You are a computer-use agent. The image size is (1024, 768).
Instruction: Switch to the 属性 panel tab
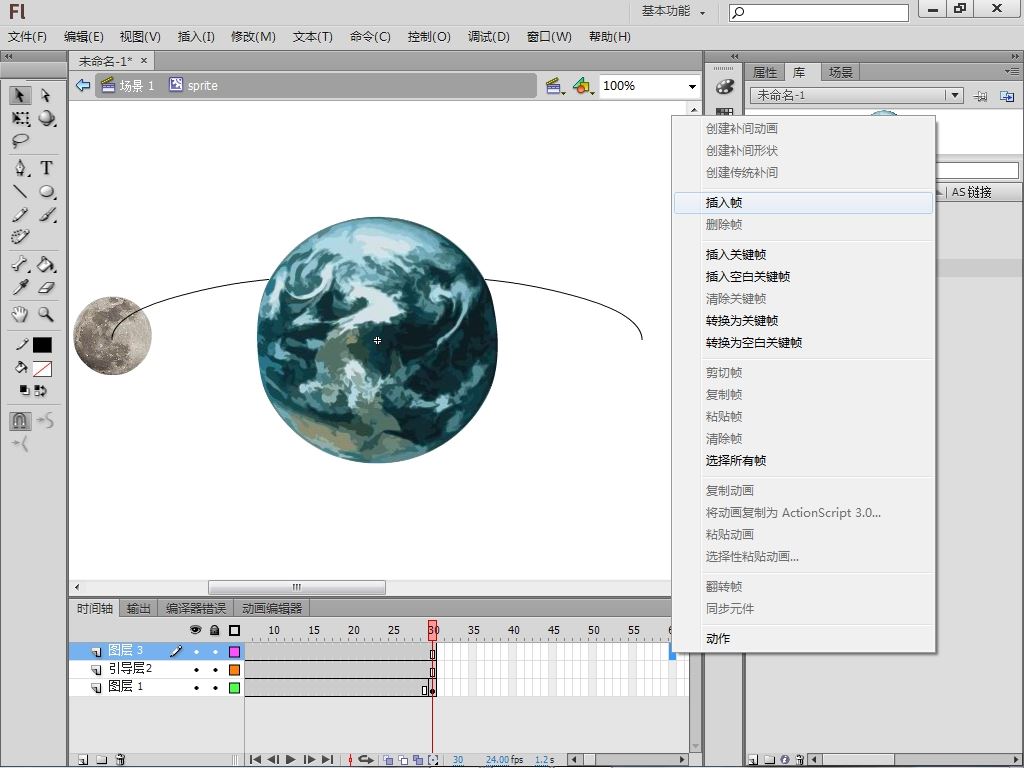tap(765, 72)
